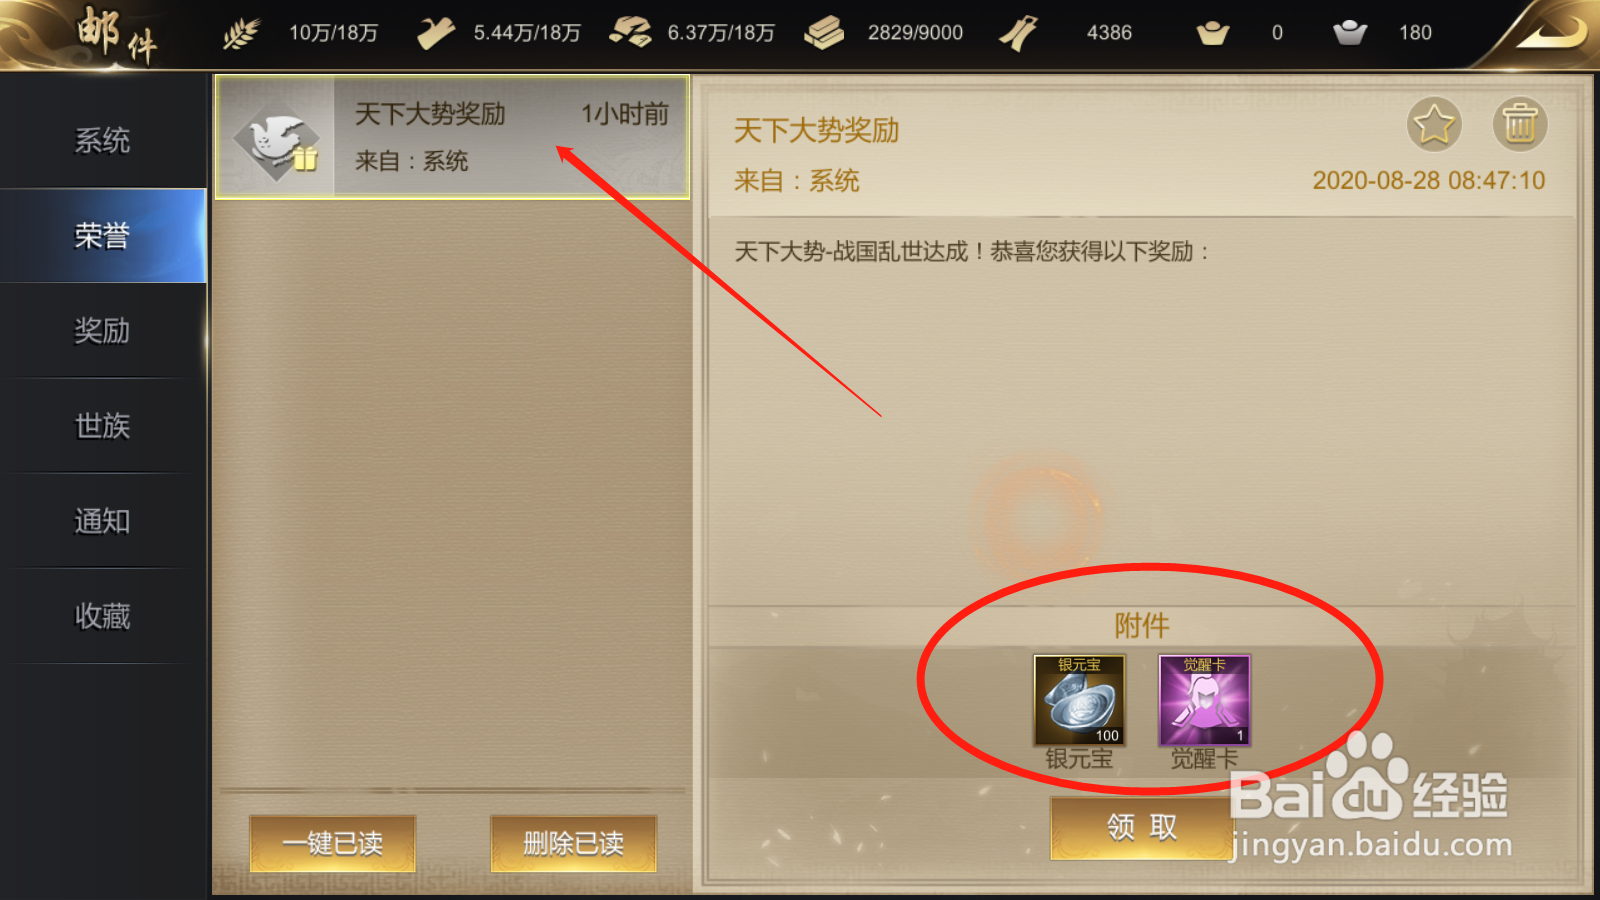Click the 删除已读 button
Viewport: 1600px width, 900px height.
[573, 843]
